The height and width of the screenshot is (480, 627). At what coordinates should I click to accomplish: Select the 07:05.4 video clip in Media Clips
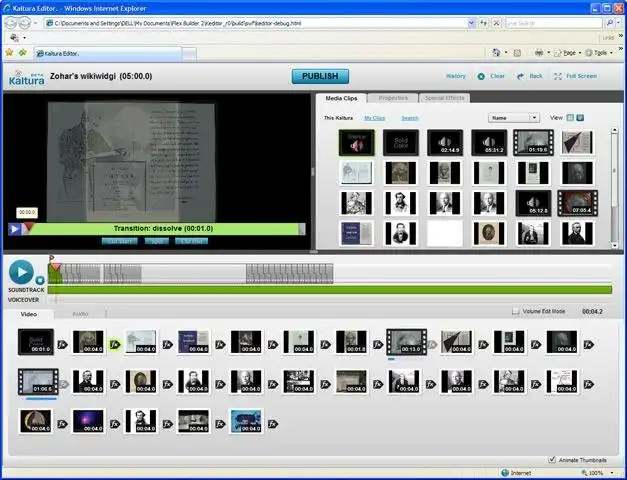pos(577,203)
